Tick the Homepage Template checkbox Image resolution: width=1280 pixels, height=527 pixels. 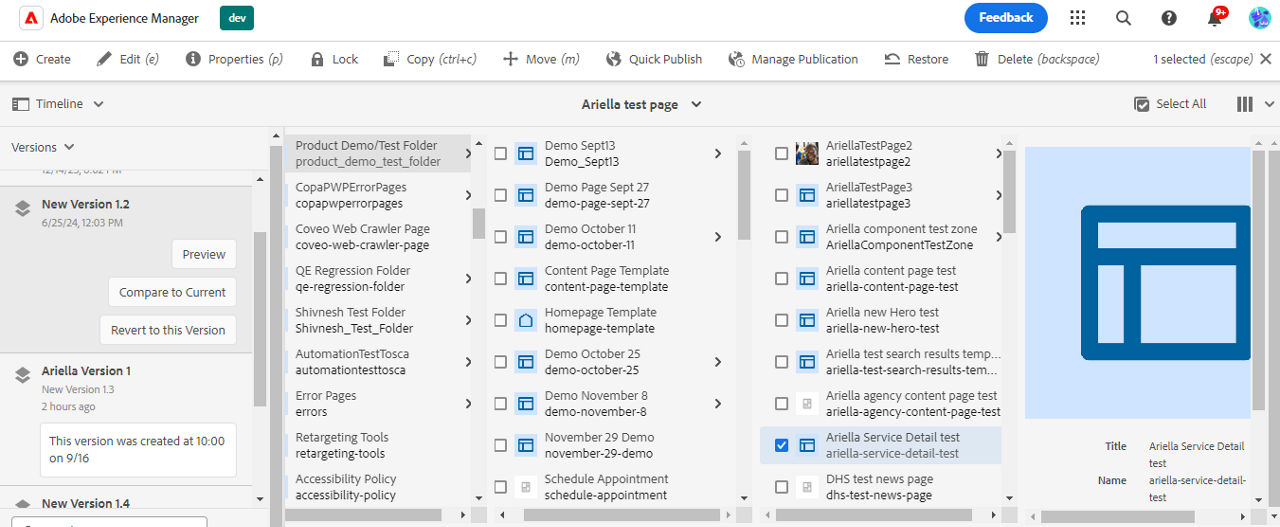[500, 320]
